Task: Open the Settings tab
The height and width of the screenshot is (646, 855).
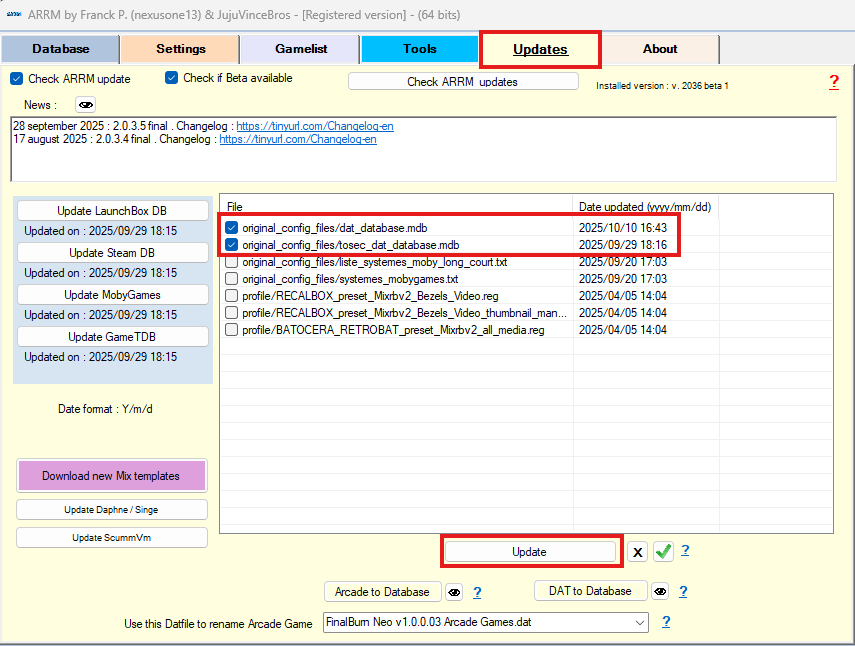Action: click(181, 49)
